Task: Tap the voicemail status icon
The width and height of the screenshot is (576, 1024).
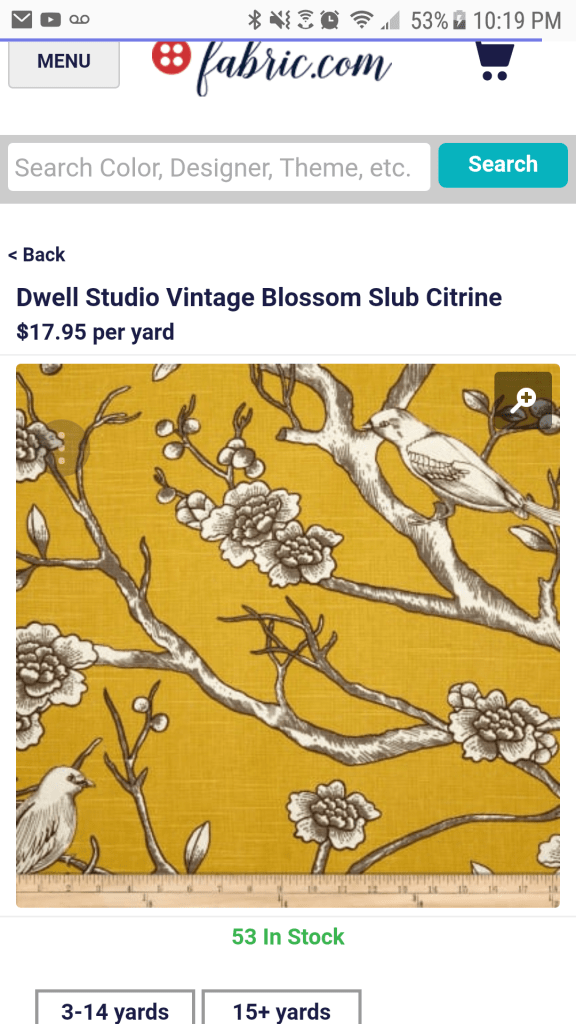Action: pos(78,20)
